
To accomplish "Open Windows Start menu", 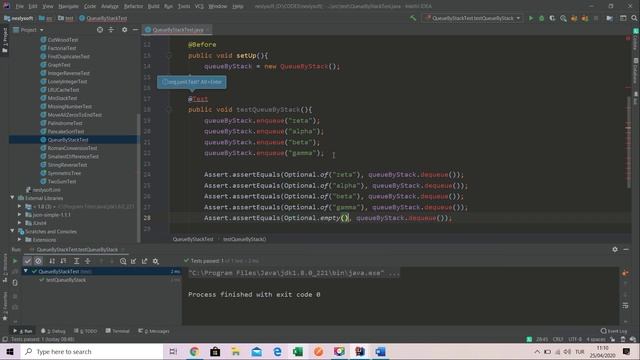I will coord(10,351).
